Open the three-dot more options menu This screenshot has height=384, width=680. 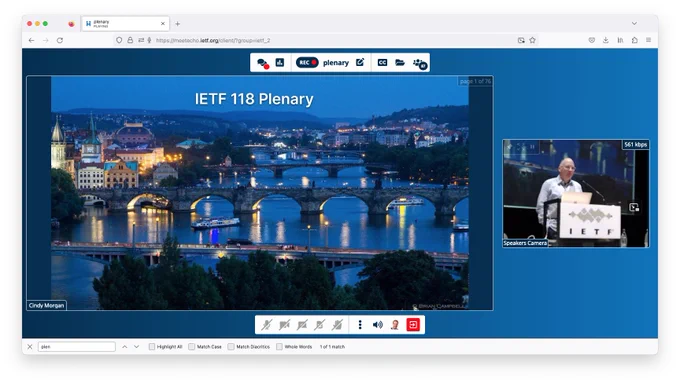click(360, 325)
